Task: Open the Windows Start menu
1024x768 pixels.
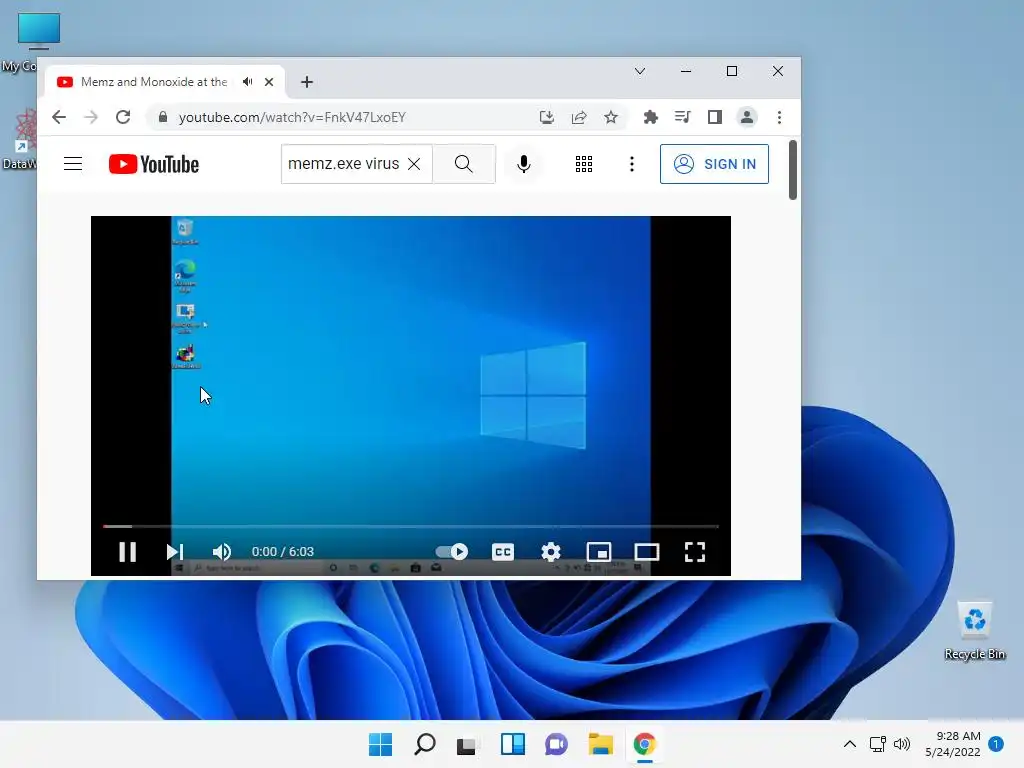Action: click(381, 744)
